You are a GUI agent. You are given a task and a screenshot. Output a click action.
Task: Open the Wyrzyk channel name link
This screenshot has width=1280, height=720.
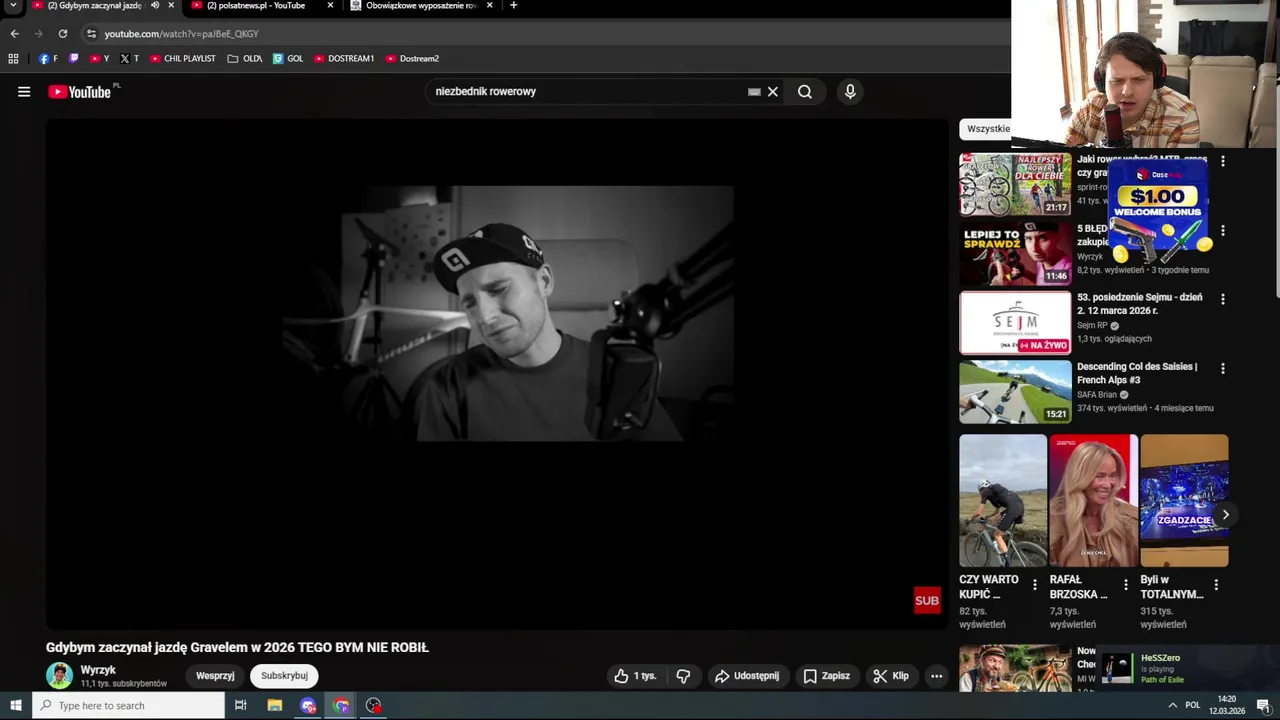pyautogui.click(x=98, y=670)
